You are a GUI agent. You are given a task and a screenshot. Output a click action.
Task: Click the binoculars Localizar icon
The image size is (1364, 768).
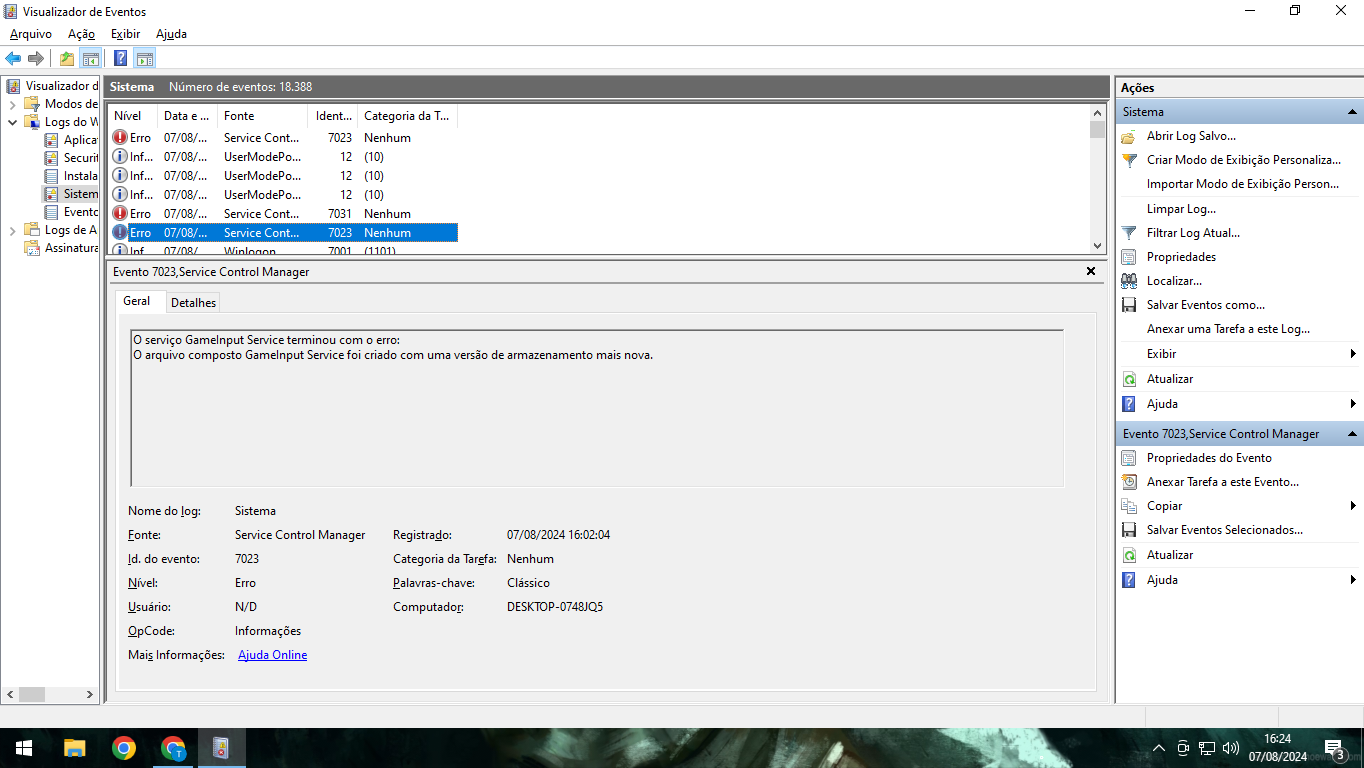(1129, 281)
